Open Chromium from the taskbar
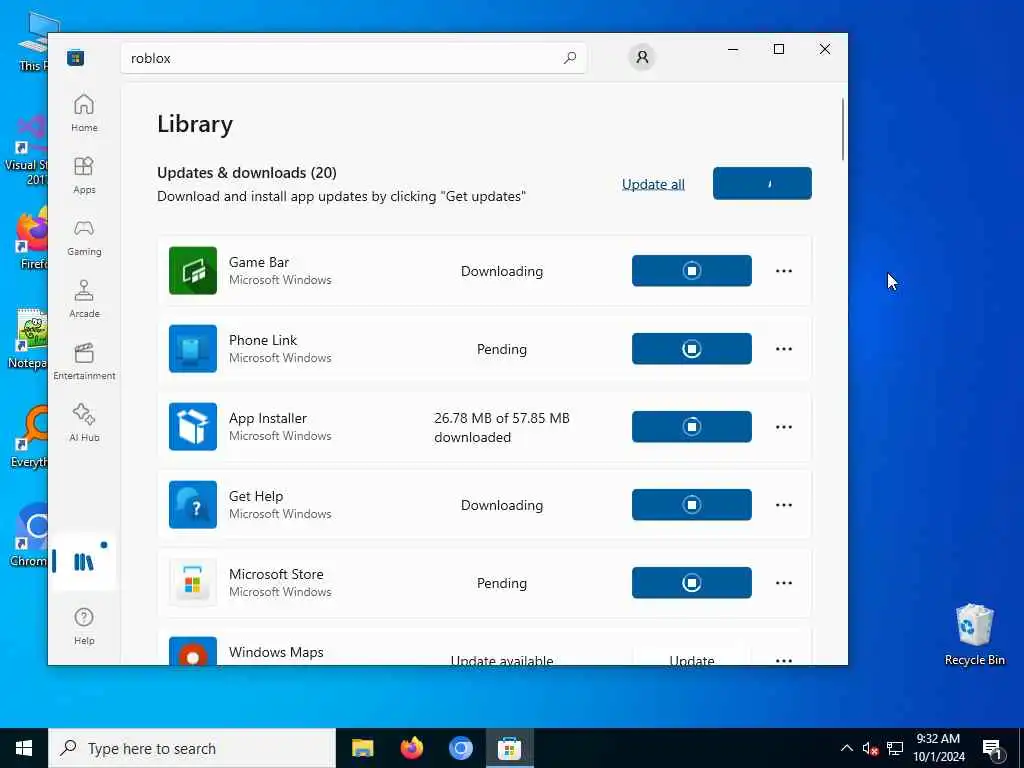Viewport: 1024px width, 768px height. 460,748
